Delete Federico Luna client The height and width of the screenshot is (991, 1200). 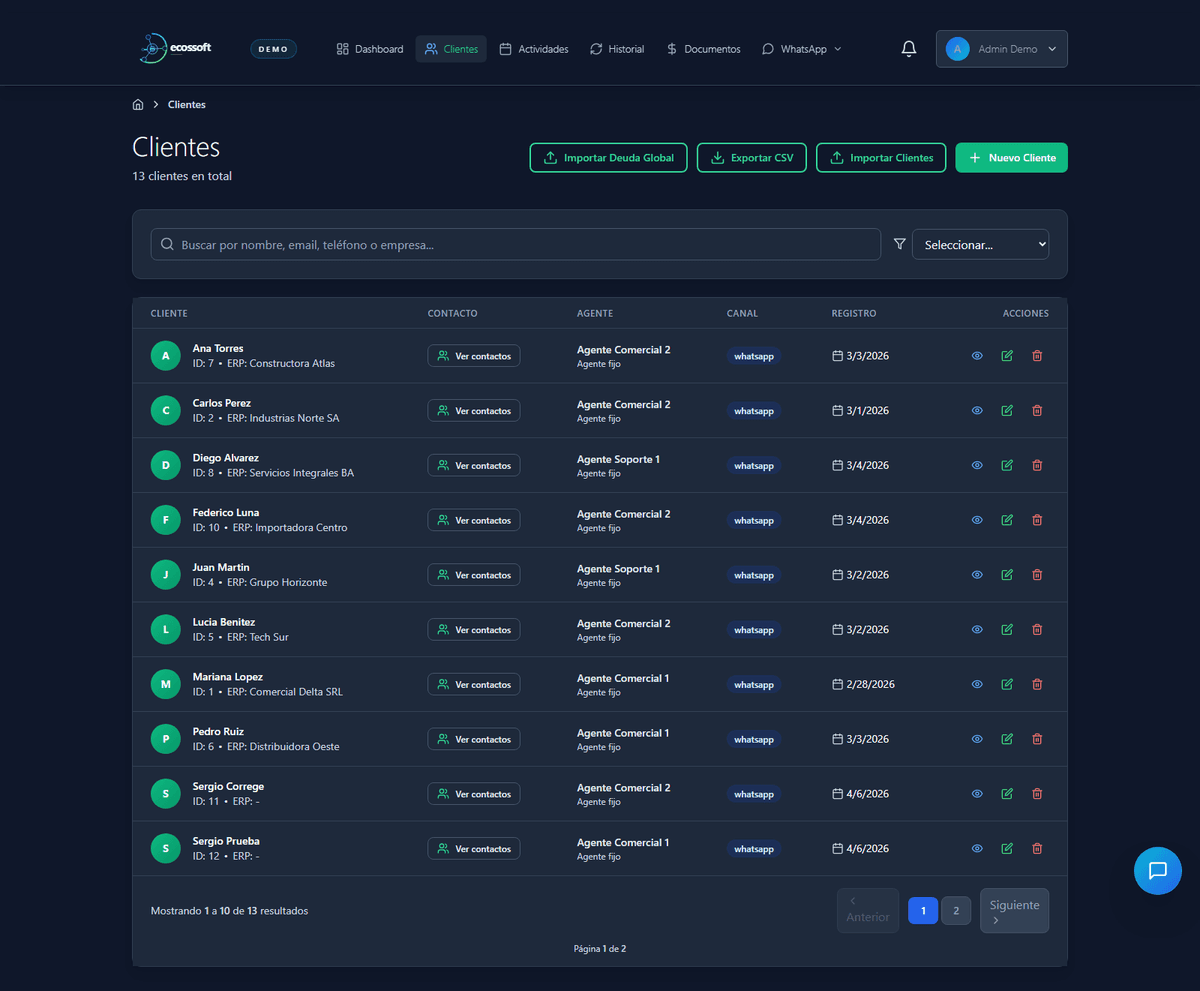[1037, 520]
